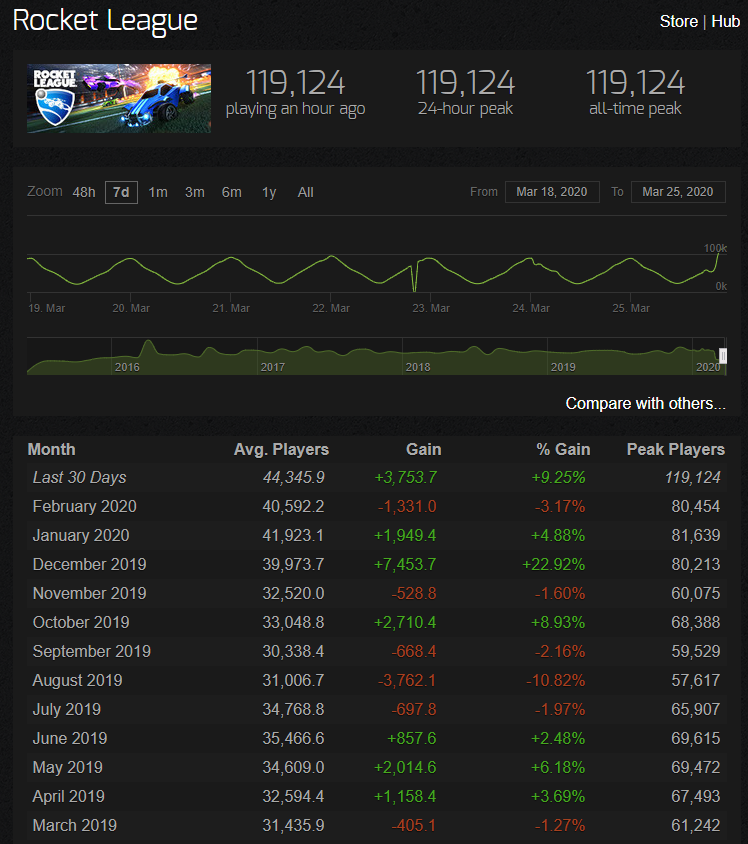The height and width of the screenshot is (844, 748).
Task: Click the 2016 label in the timeline navigator
Action: pos(127,367)
